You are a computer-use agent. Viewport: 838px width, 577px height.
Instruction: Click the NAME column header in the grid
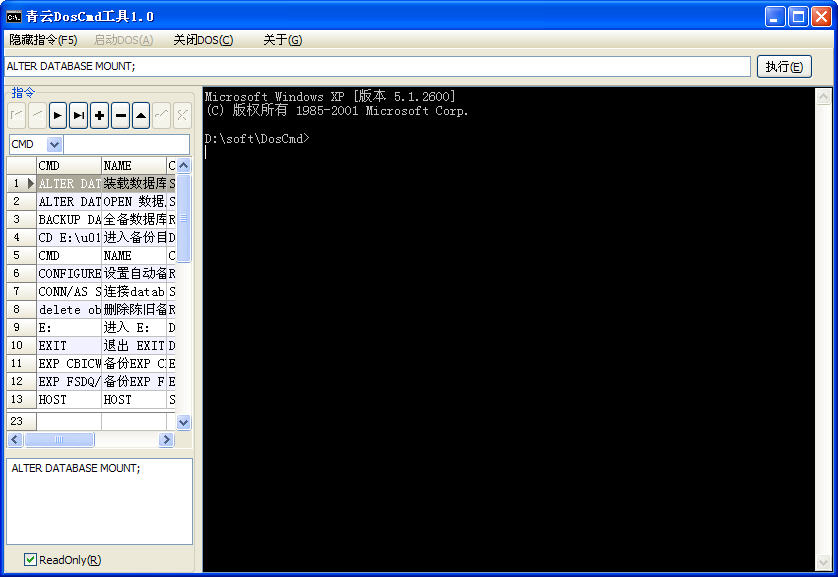134,166
